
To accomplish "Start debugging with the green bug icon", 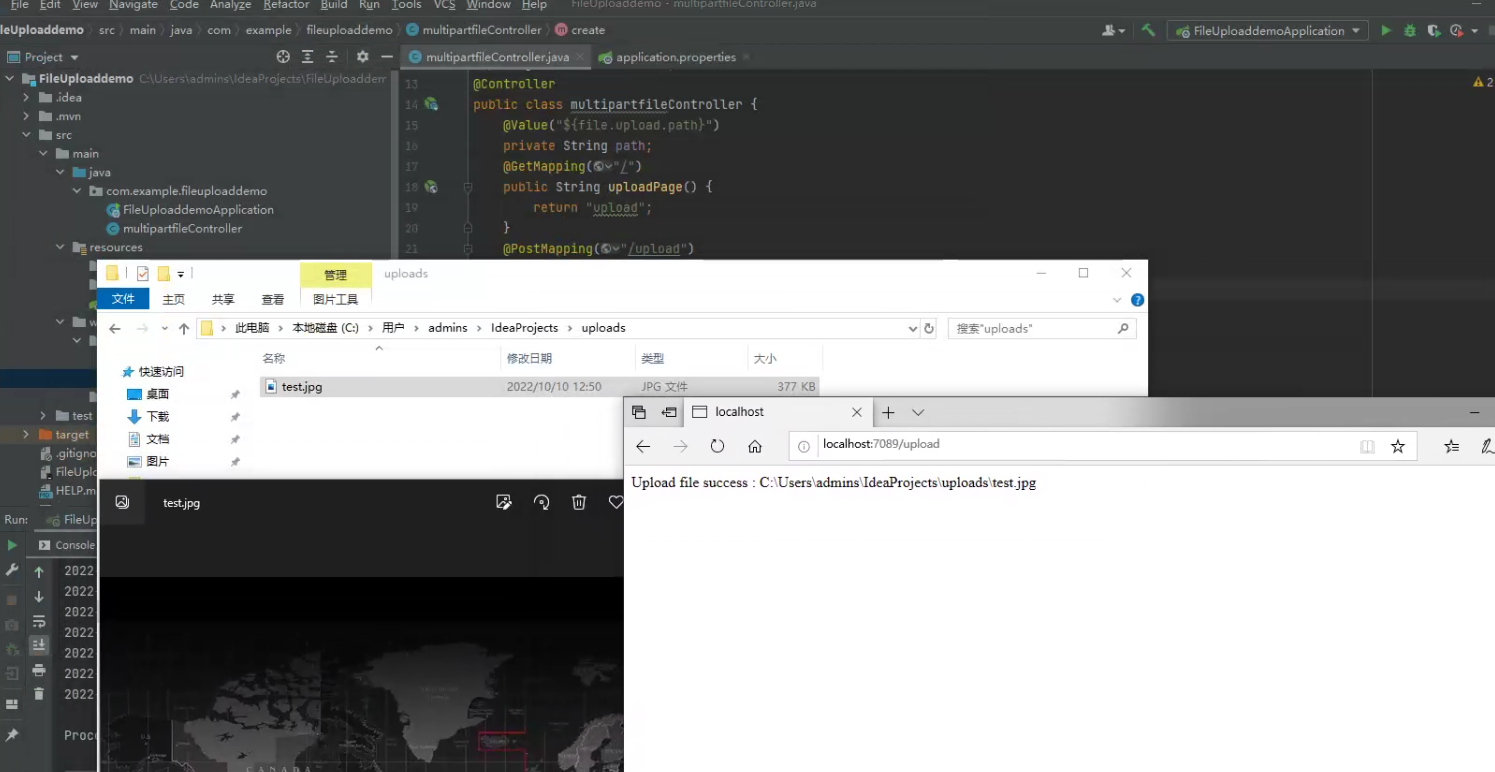I will click(x=1410, y=31).
